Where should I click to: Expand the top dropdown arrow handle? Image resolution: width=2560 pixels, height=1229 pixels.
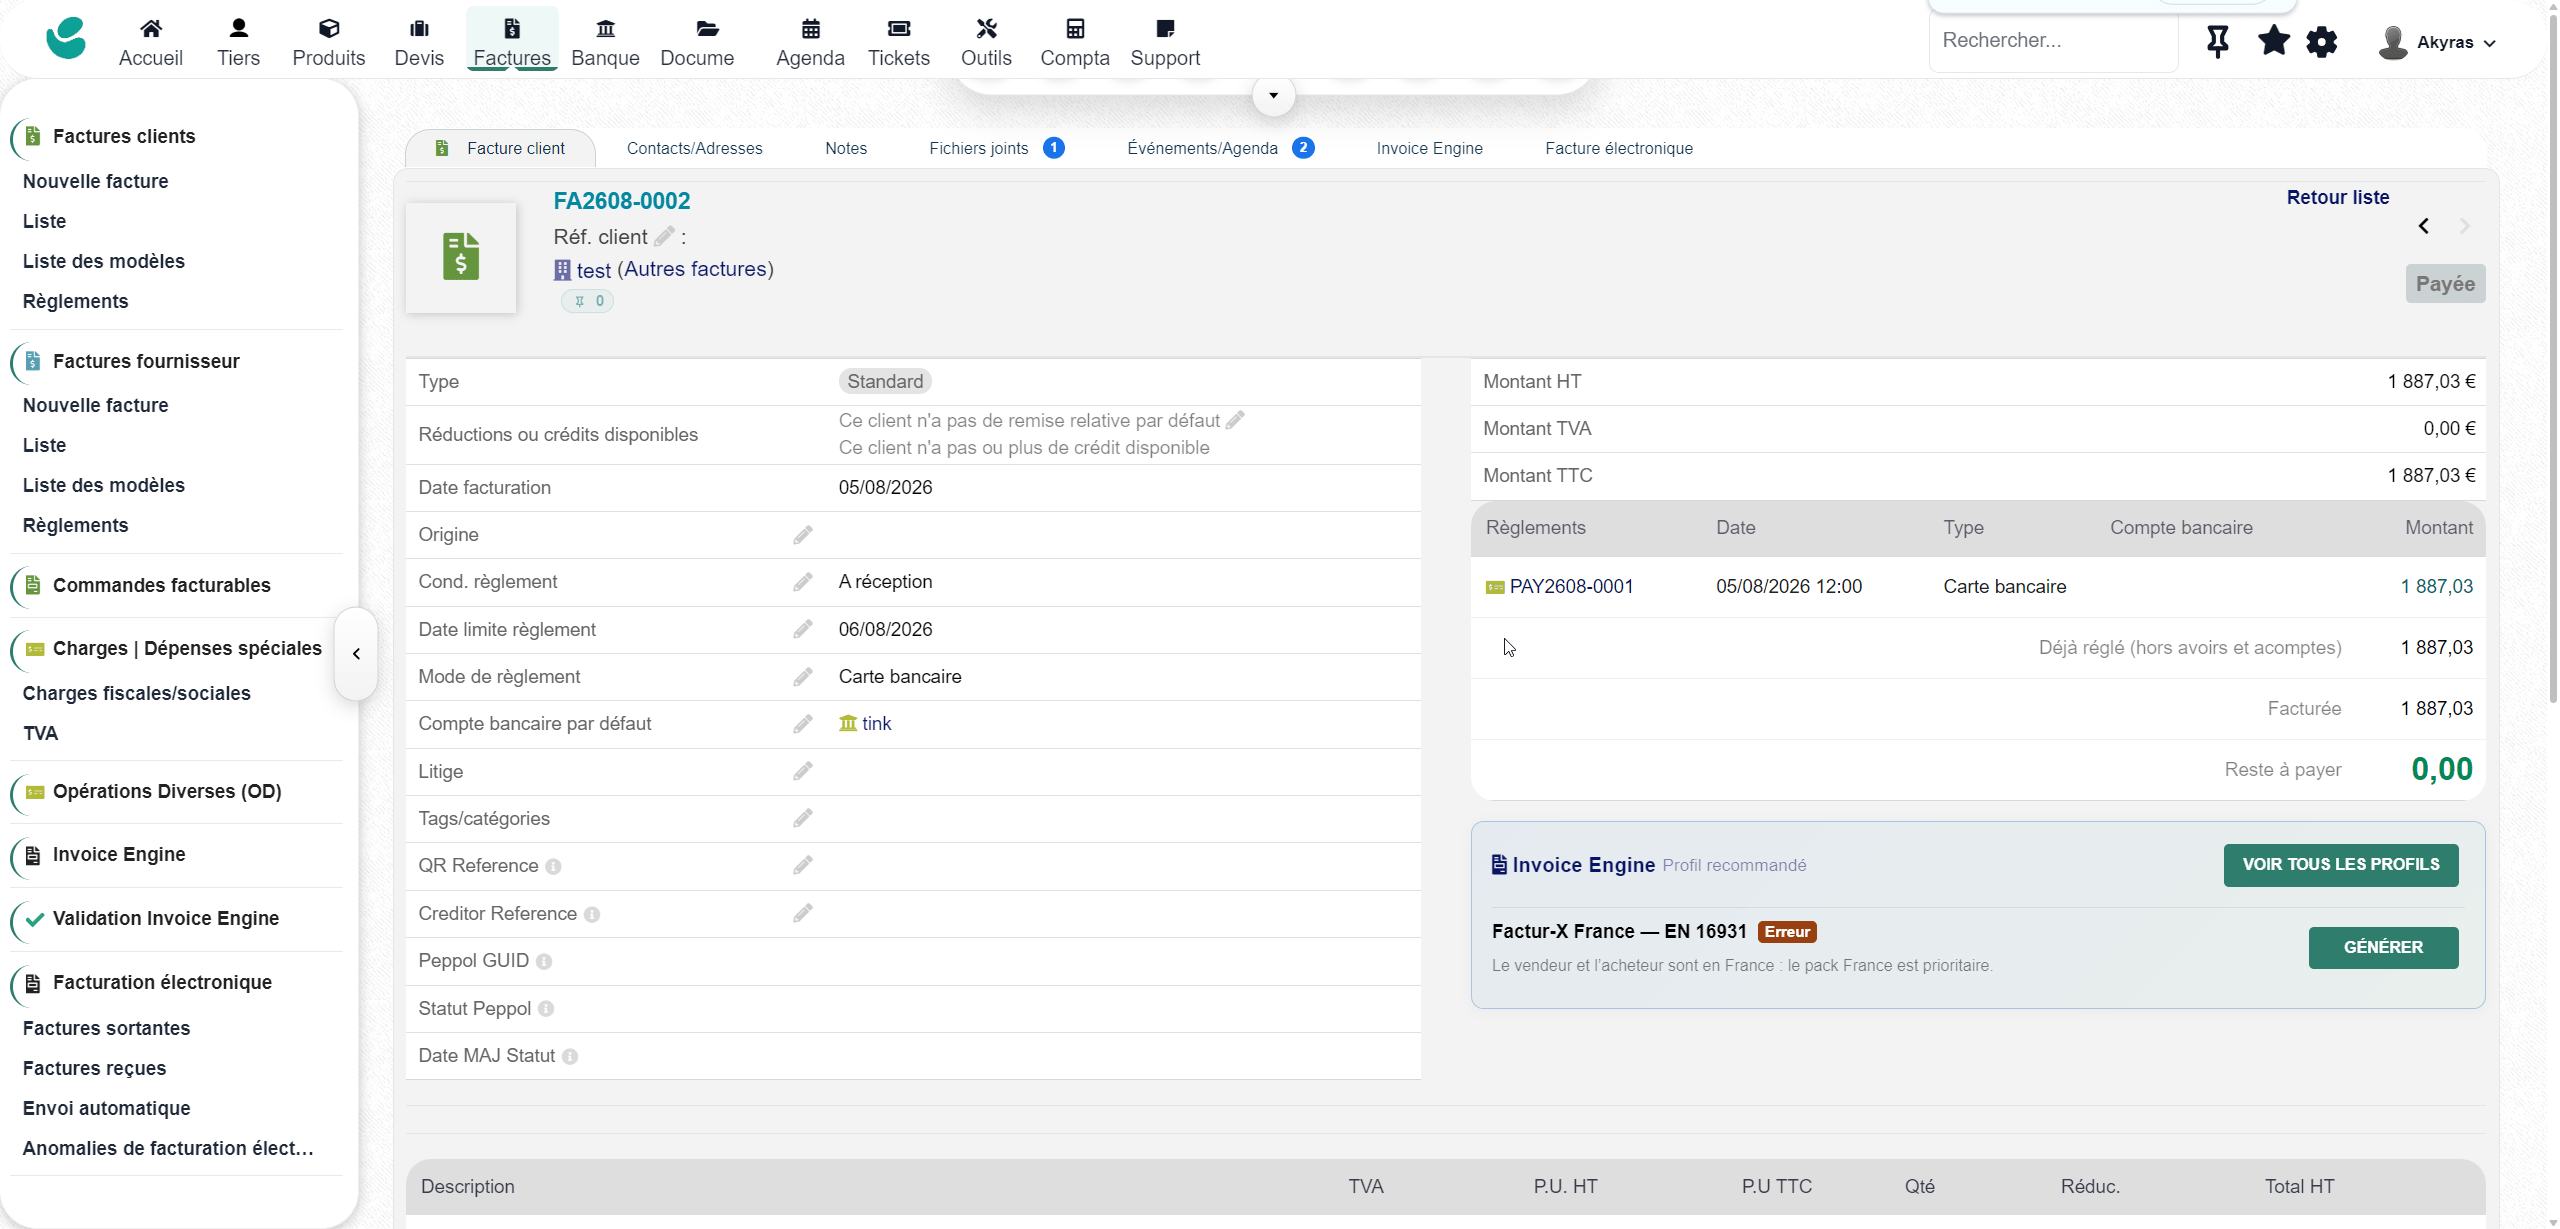click(1273, 96)
